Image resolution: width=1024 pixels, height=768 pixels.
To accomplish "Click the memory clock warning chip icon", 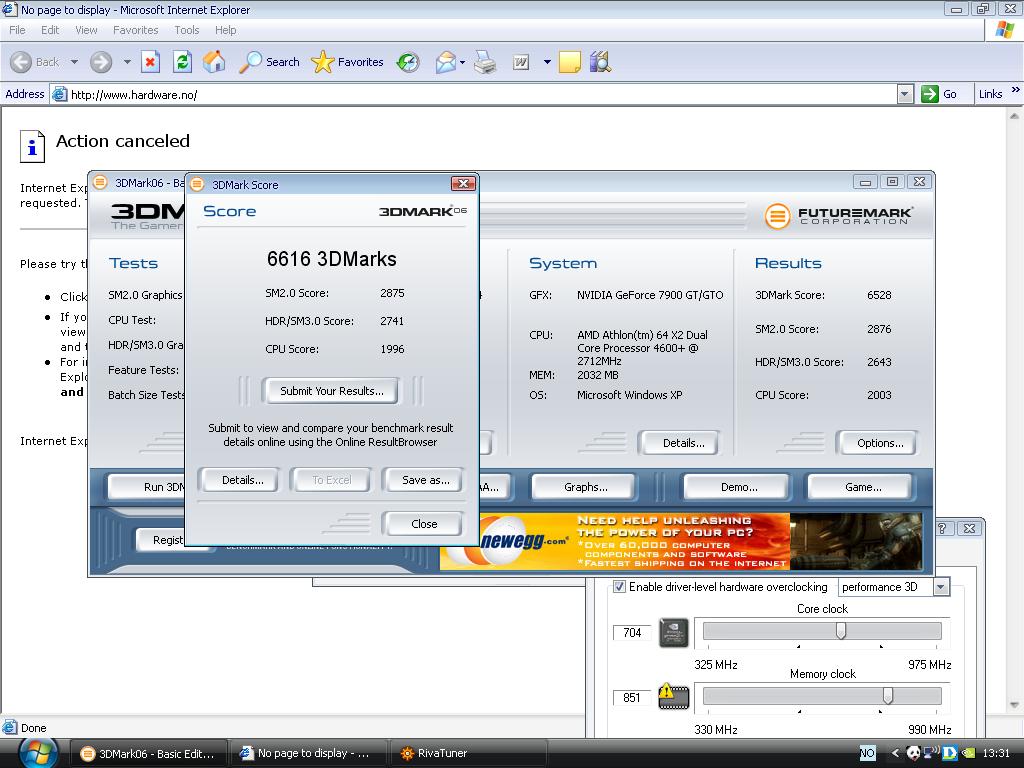I will [674, 696].
